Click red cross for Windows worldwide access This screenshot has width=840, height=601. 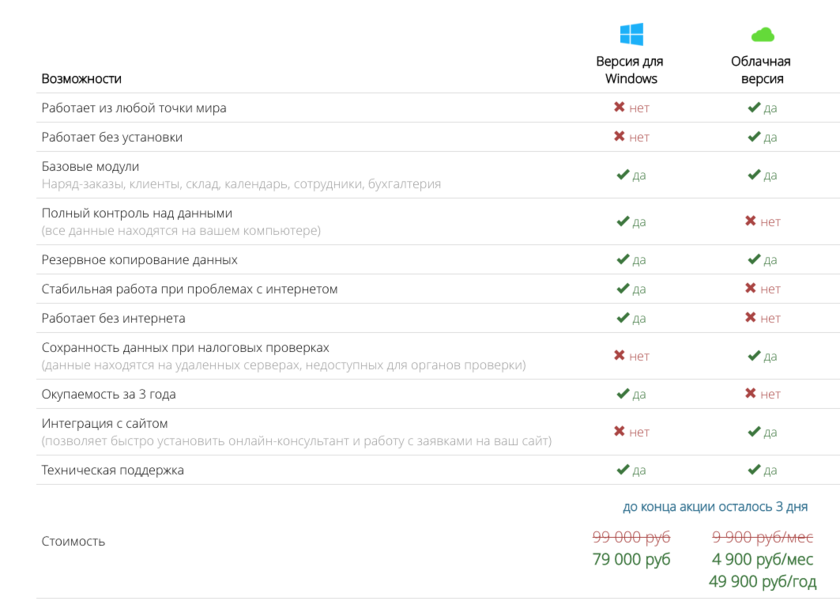tap(620, 108)
